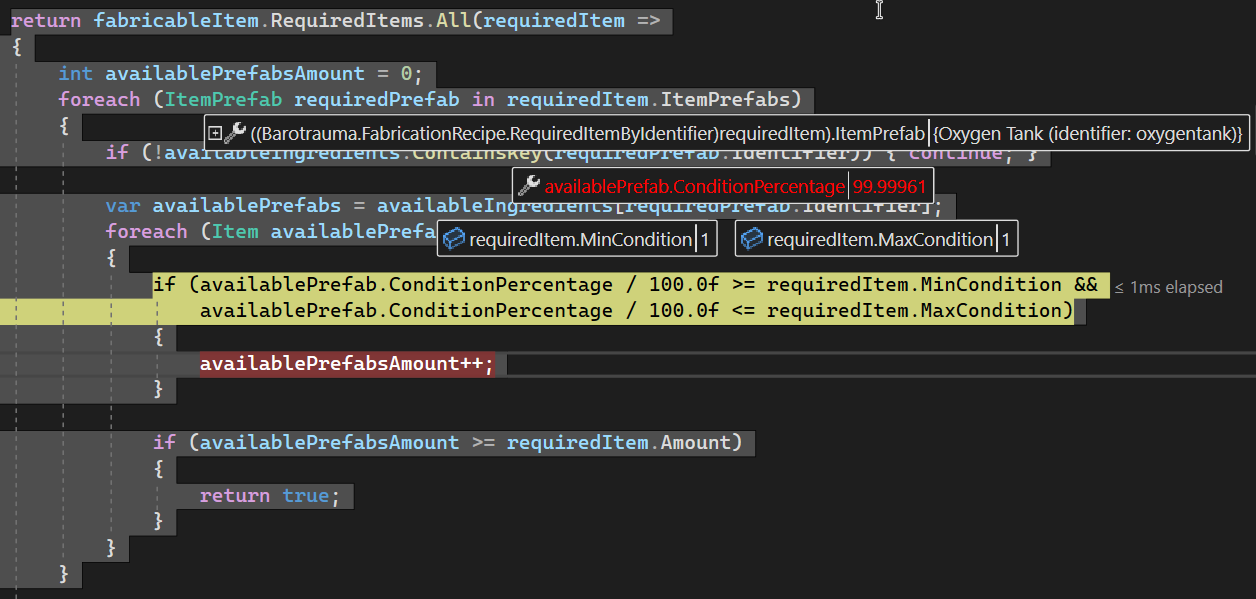Screen dimensions: 1256x599
Task: Click wrench icon beside ConditionPercentage tooltip
Action: pos(527,185)
